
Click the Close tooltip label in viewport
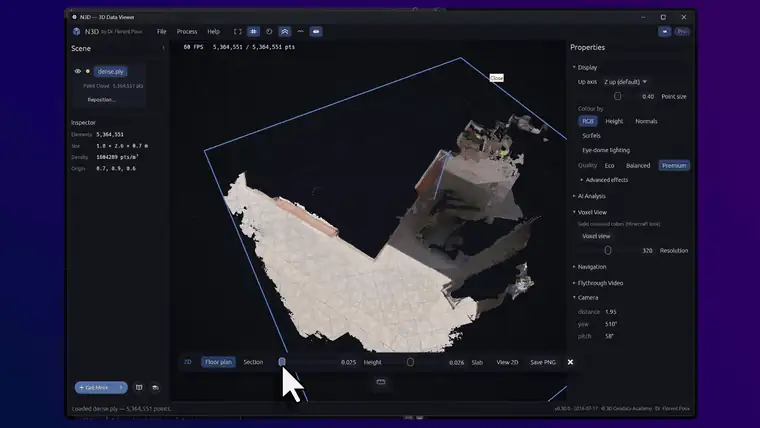coord(496,78)
